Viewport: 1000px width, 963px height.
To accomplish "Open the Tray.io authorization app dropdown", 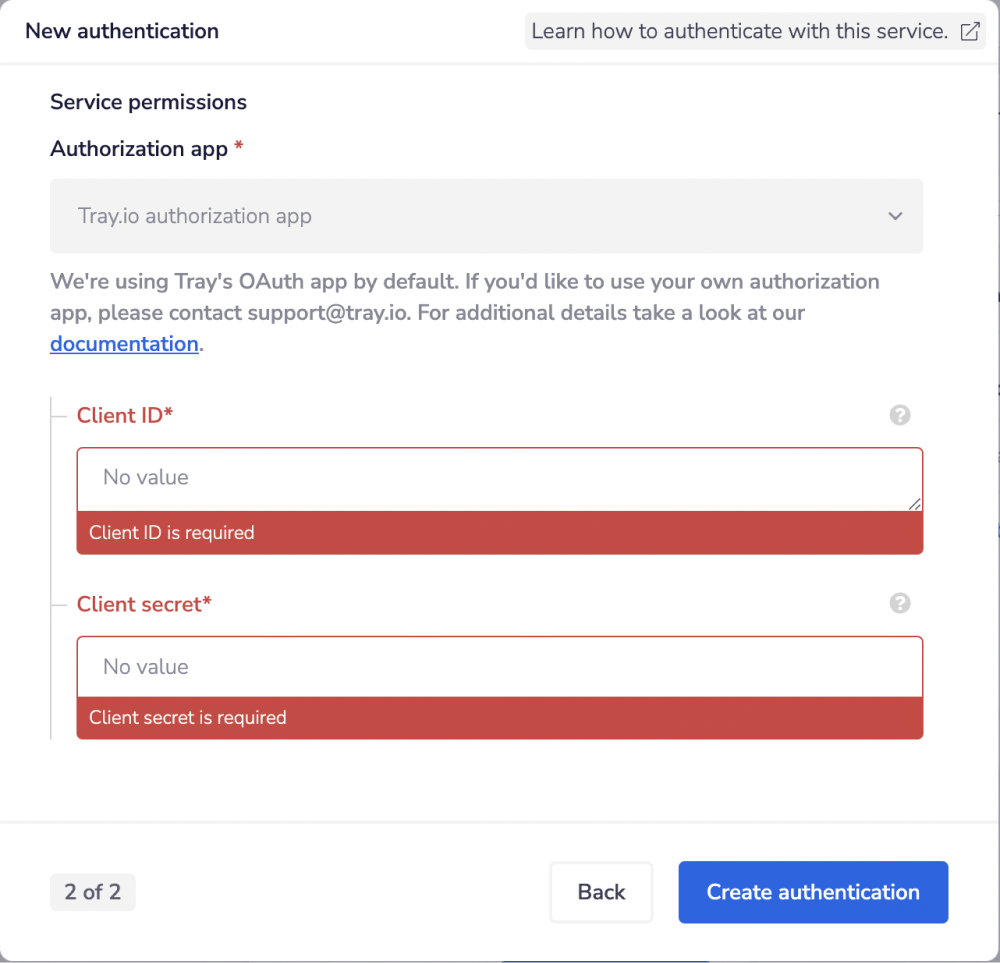I will (486, 216).
